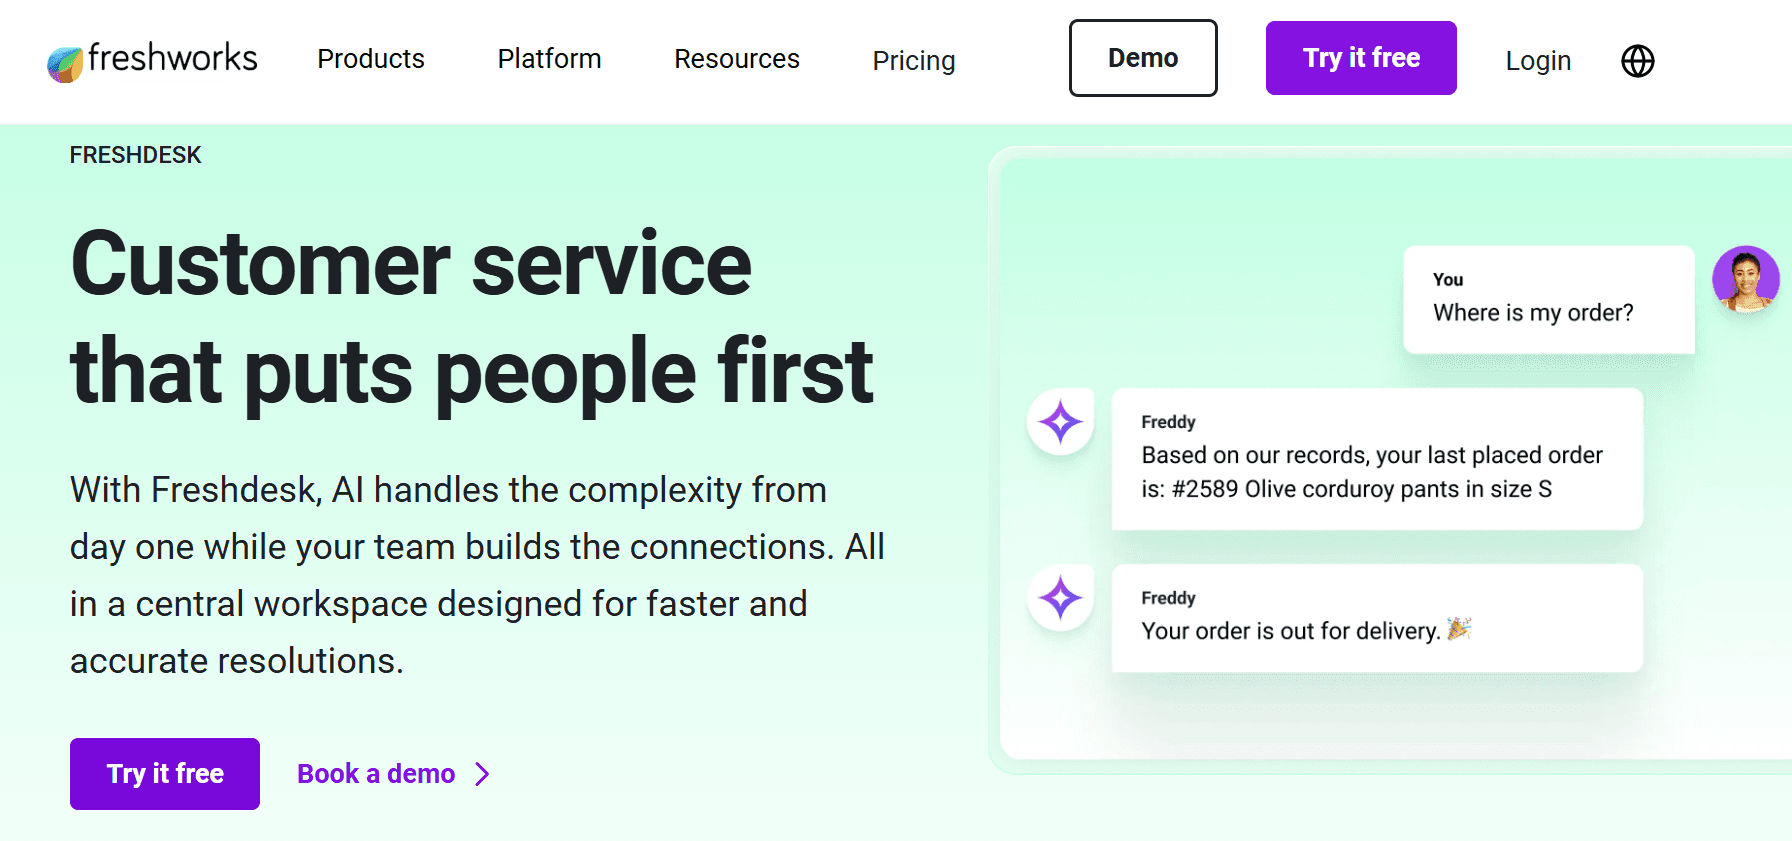Open the language globe icon
This screenshot has height=841, width=1792.
pos(1637,61)
